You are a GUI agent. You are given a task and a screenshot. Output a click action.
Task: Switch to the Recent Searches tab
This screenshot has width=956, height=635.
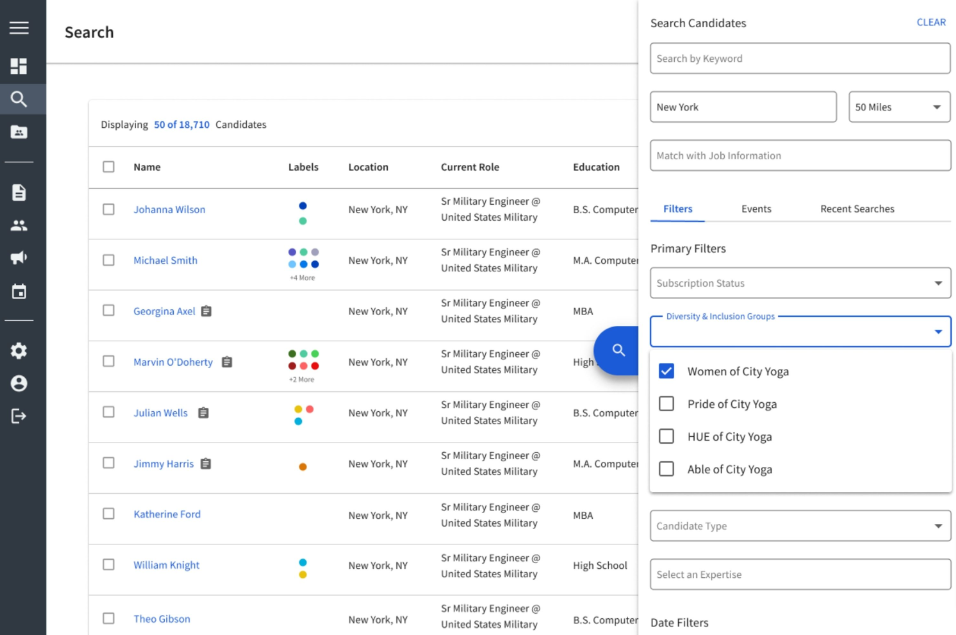857,208
